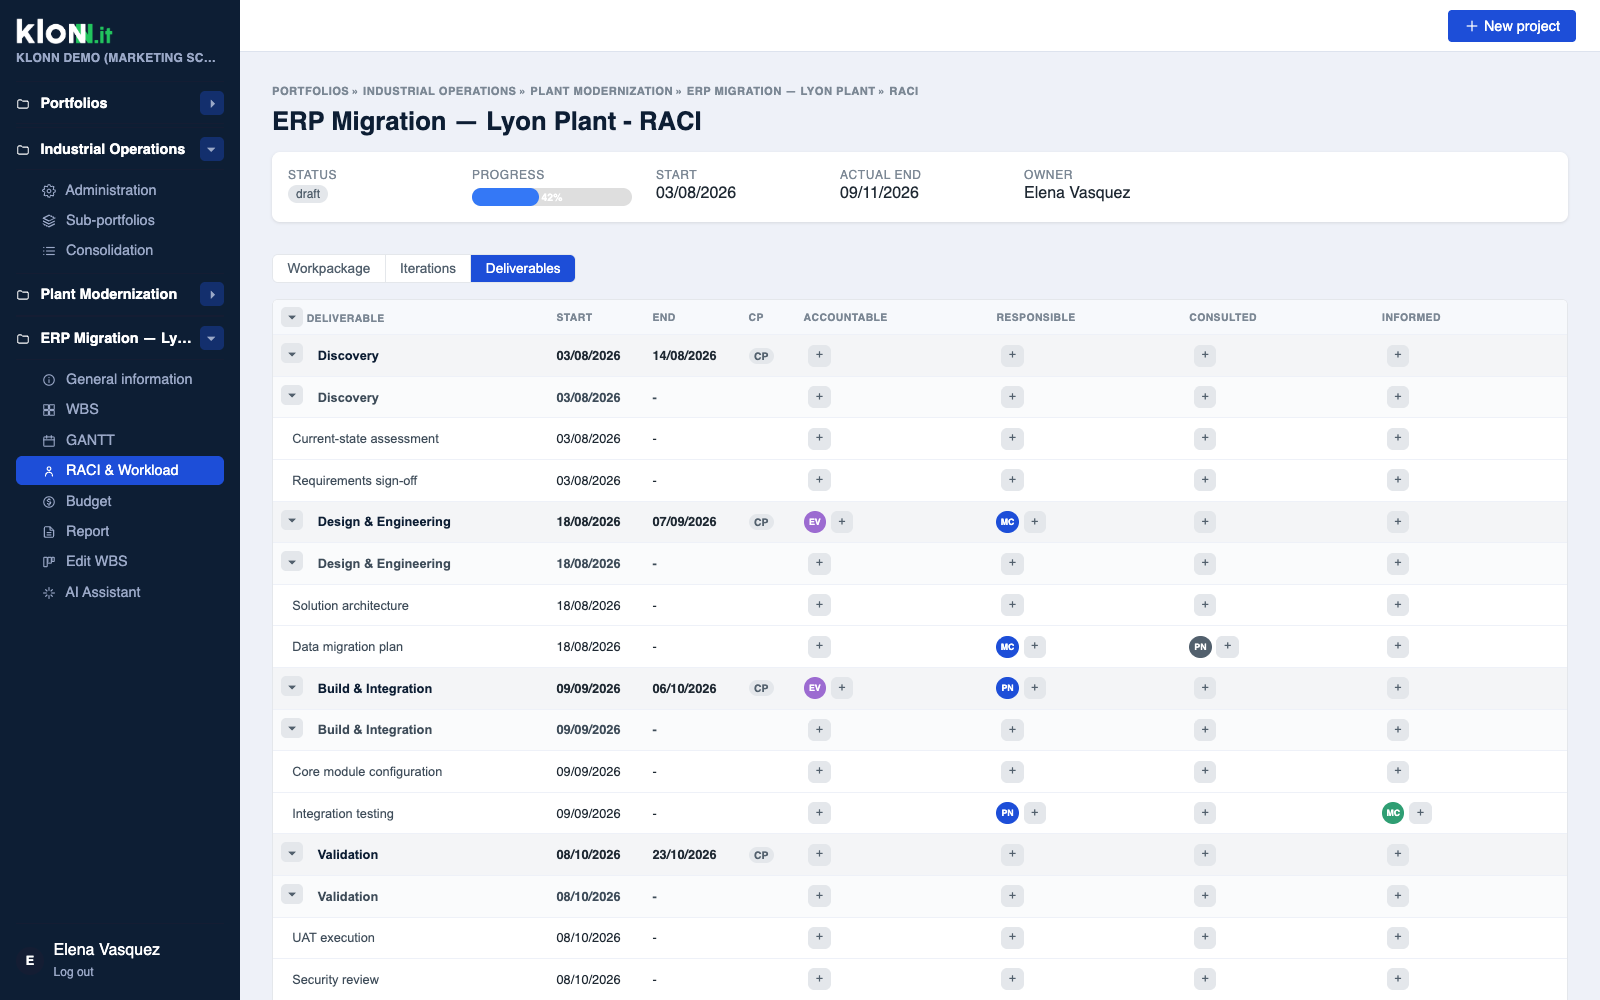Add accountable person to UAT execution
Viewport: 1600px width, 1000px height.
[x=819, y=937]
